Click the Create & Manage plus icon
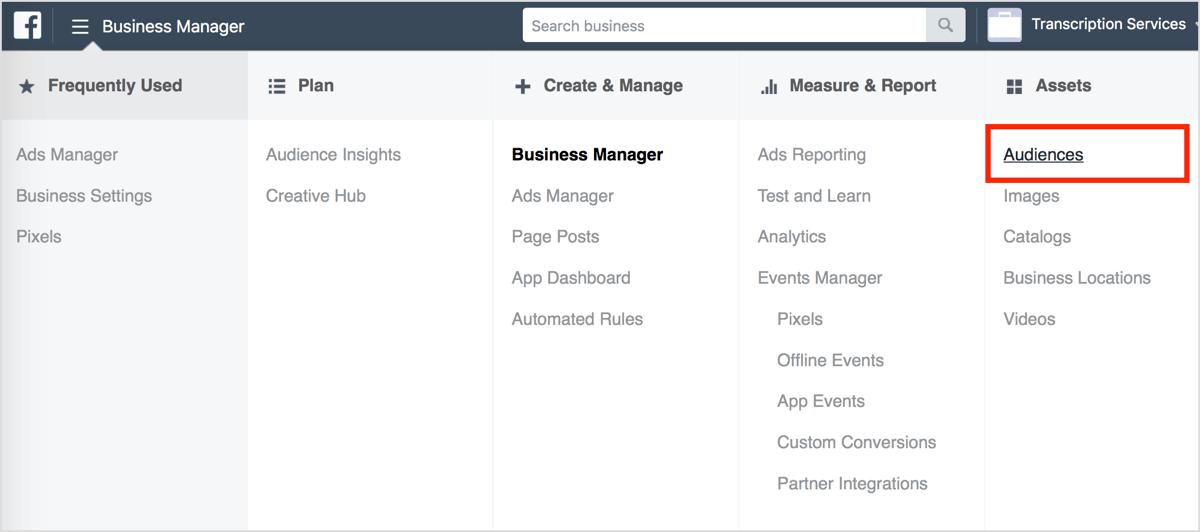 tap(522, 87)
